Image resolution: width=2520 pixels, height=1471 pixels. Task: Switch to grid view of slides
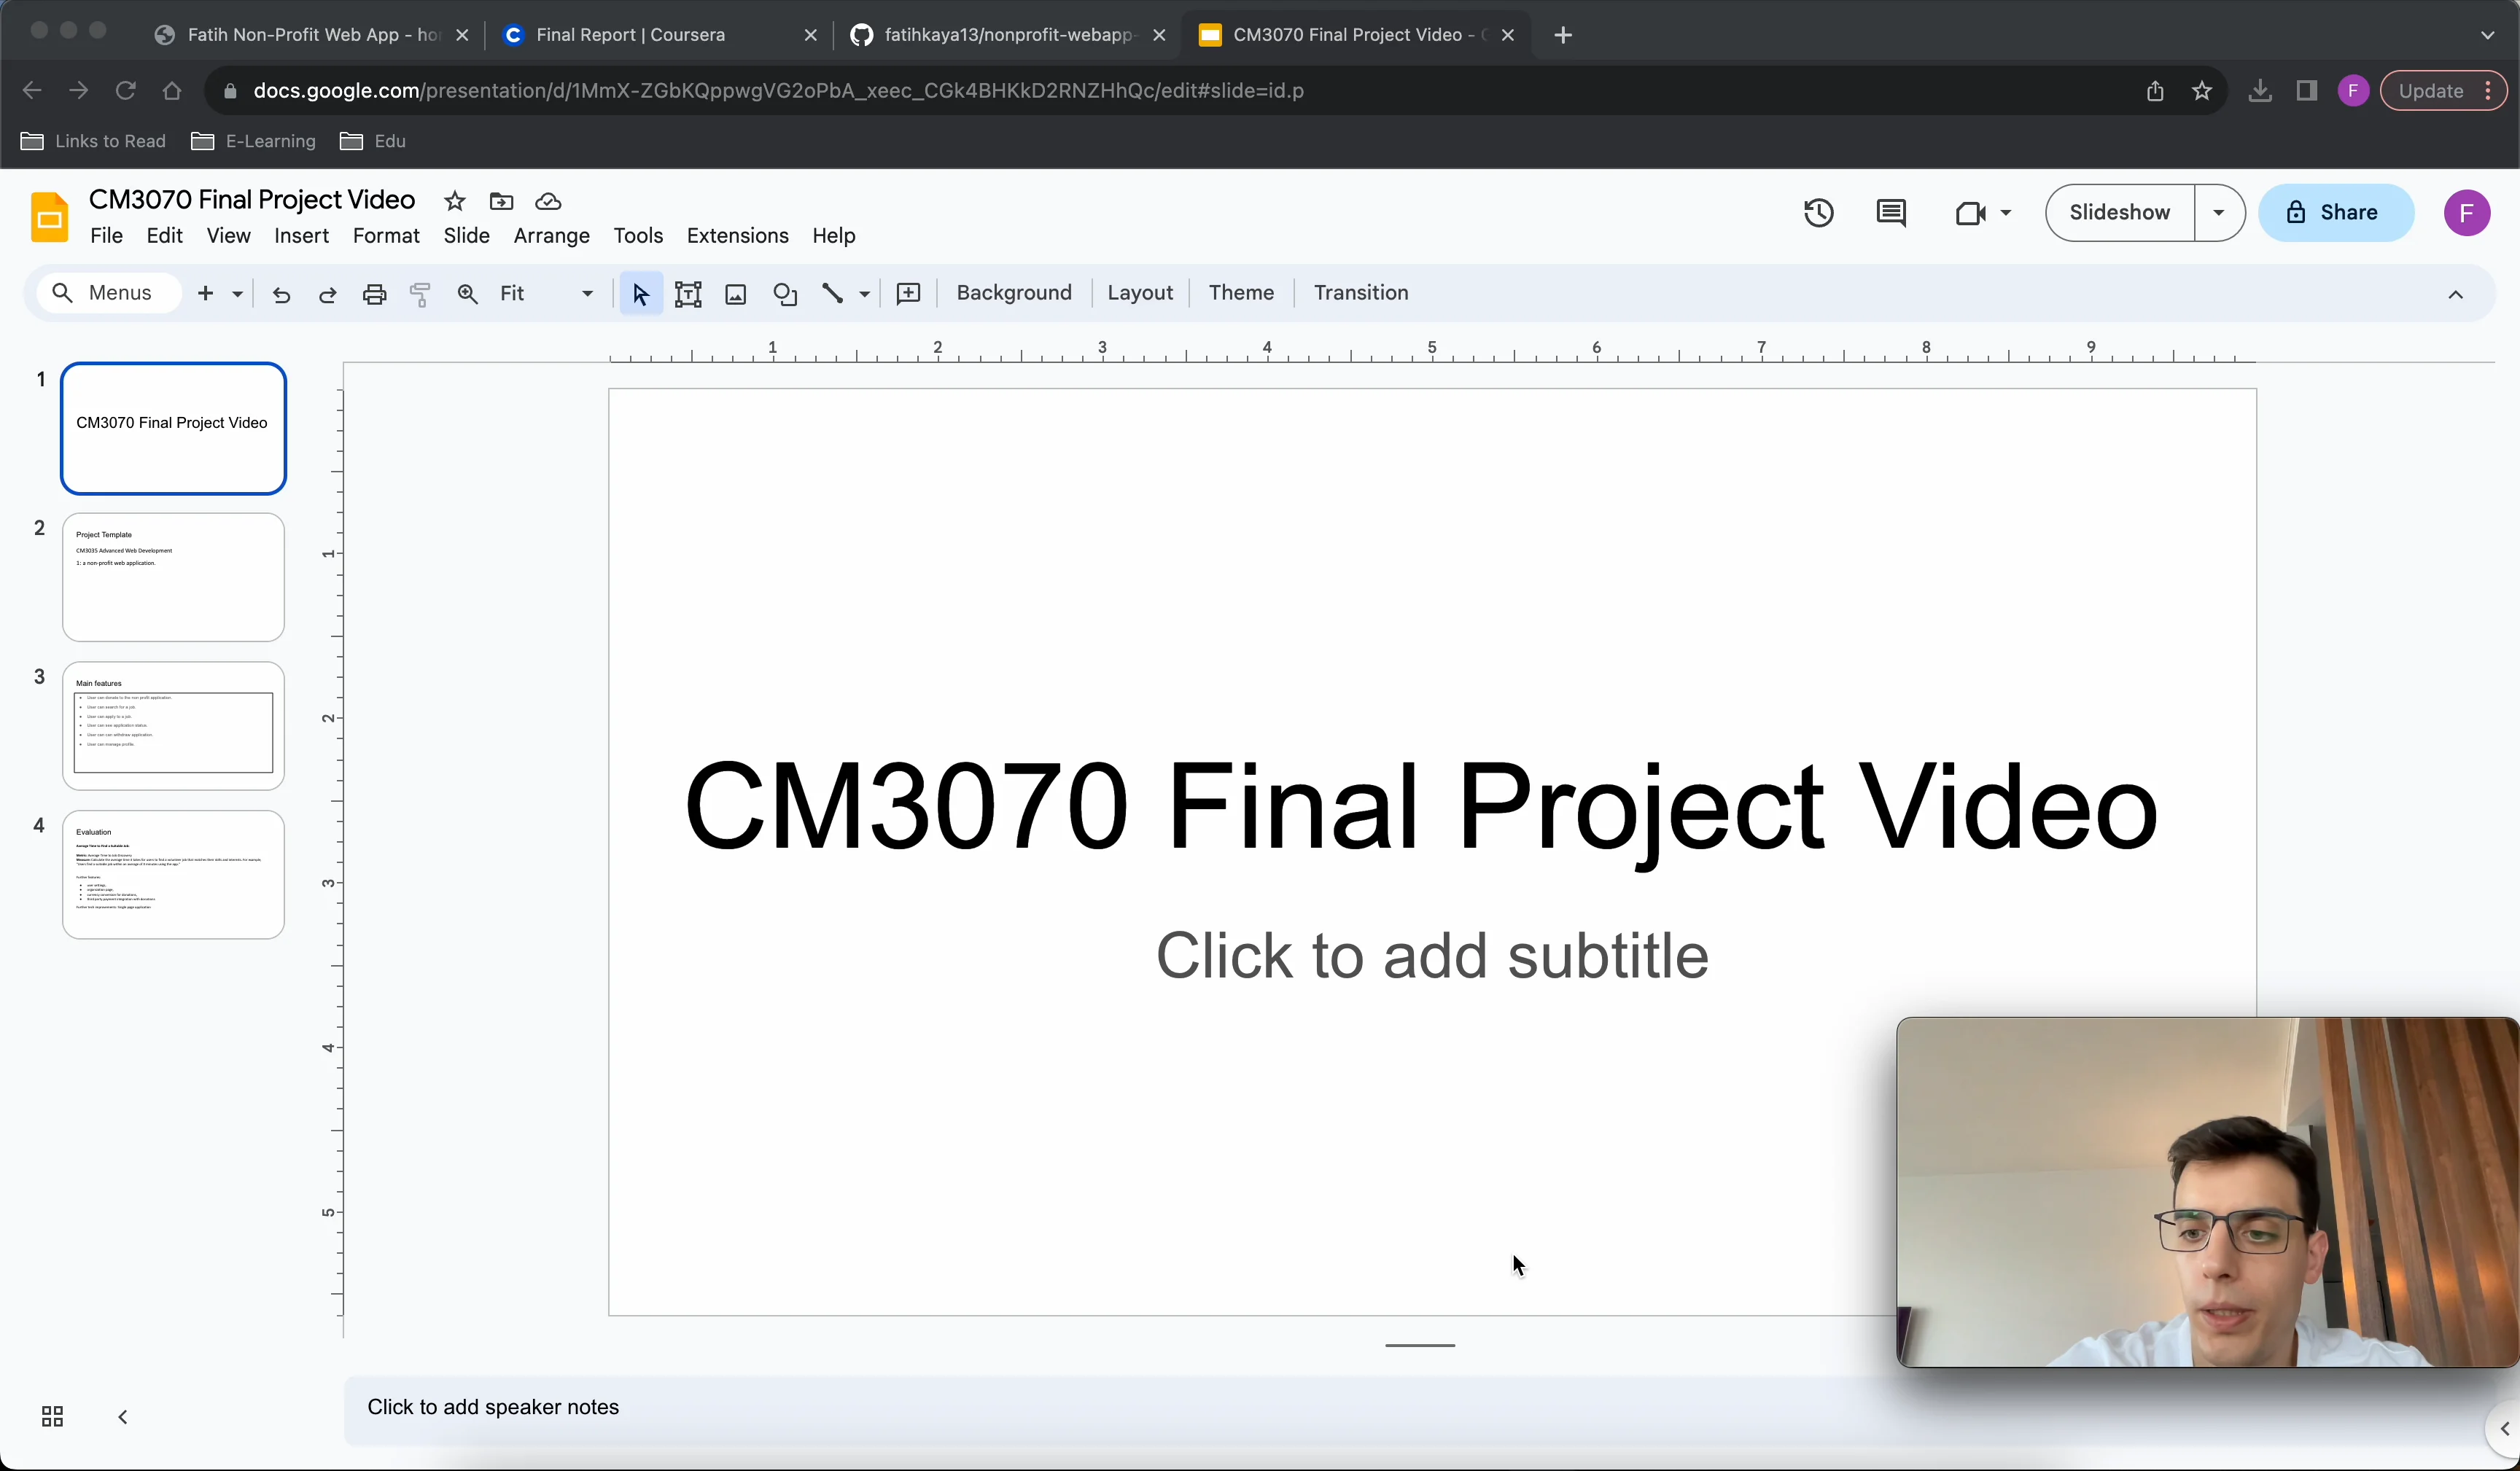click(51, 1417)
